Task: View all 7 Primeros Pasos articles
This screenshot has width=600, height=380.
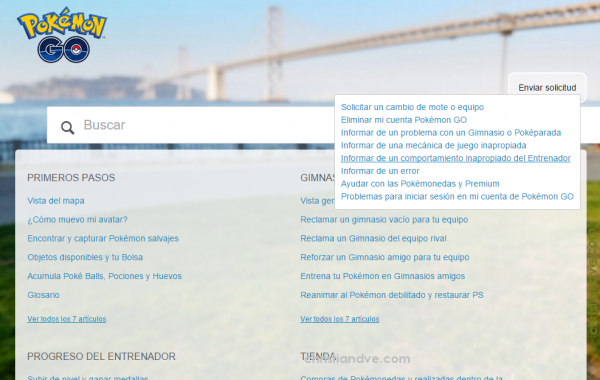Action: tap(67, 319)
